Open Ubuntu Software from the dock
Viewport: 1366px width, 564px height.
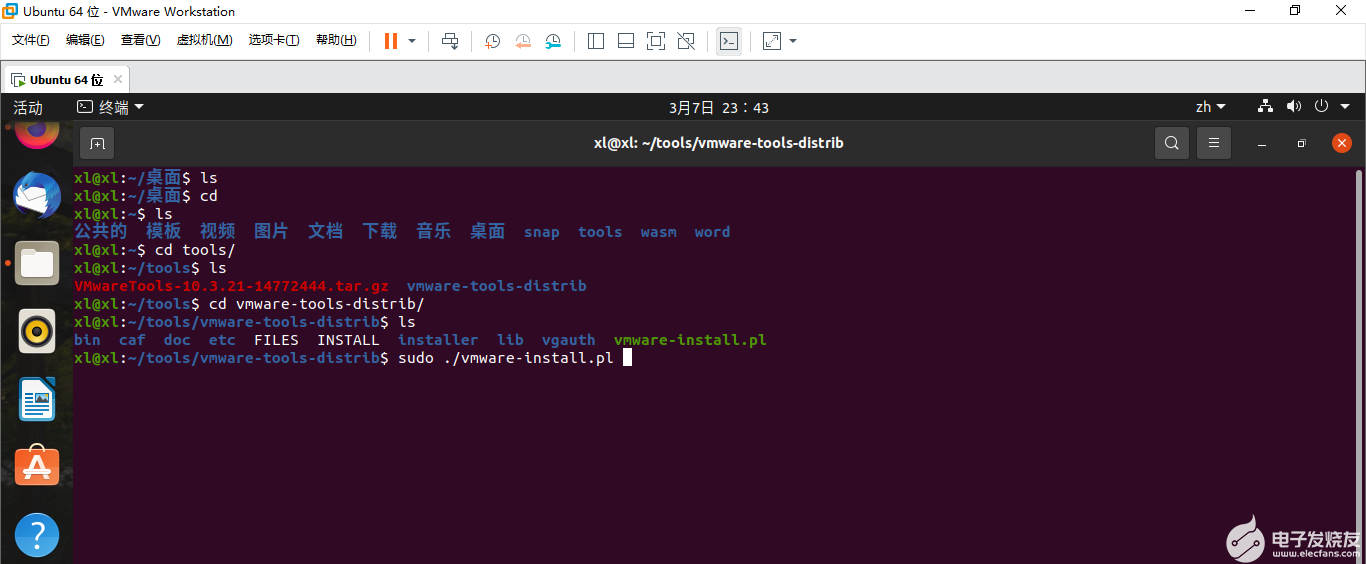[x=37, y=467]
